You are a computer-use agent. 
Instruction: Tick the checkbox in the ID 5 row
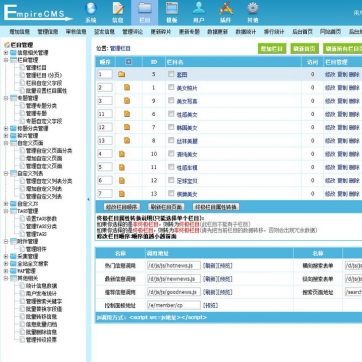pos(171,74)
